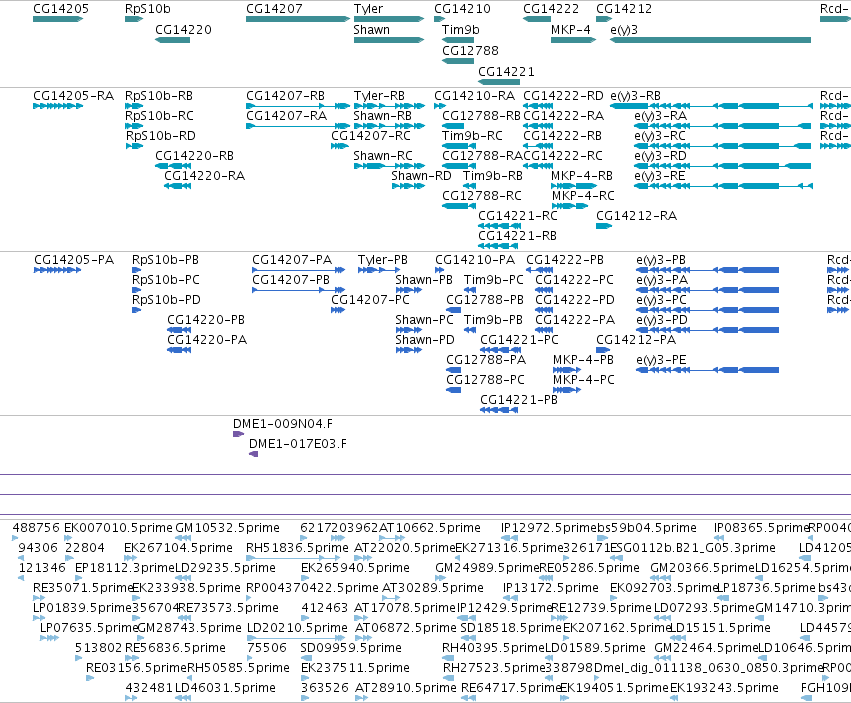Image resolution: width=851 pixels, height=703 pixels.
Task: Click transcript CG14222-RD
Action: pyautogui.click(x=563, y=96)
